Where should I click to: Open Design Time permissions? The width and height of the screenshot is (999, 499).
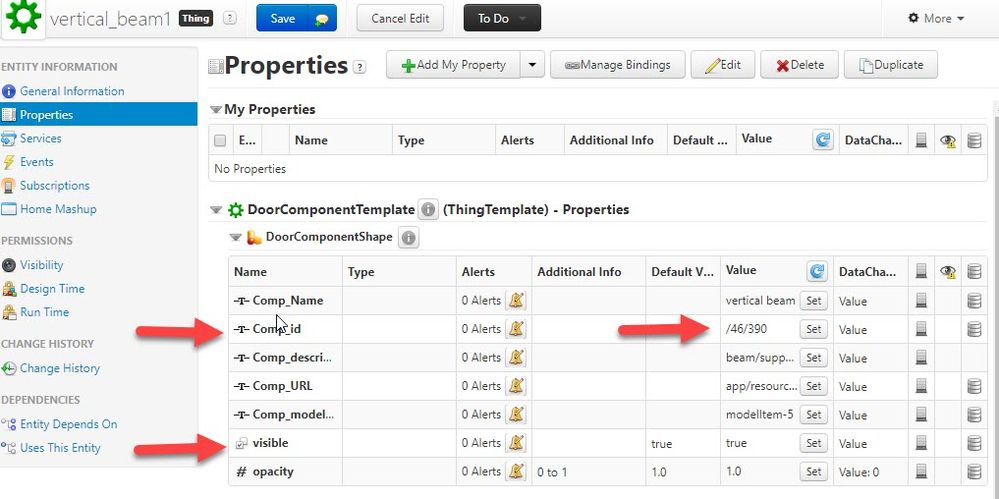pos(52,289)
